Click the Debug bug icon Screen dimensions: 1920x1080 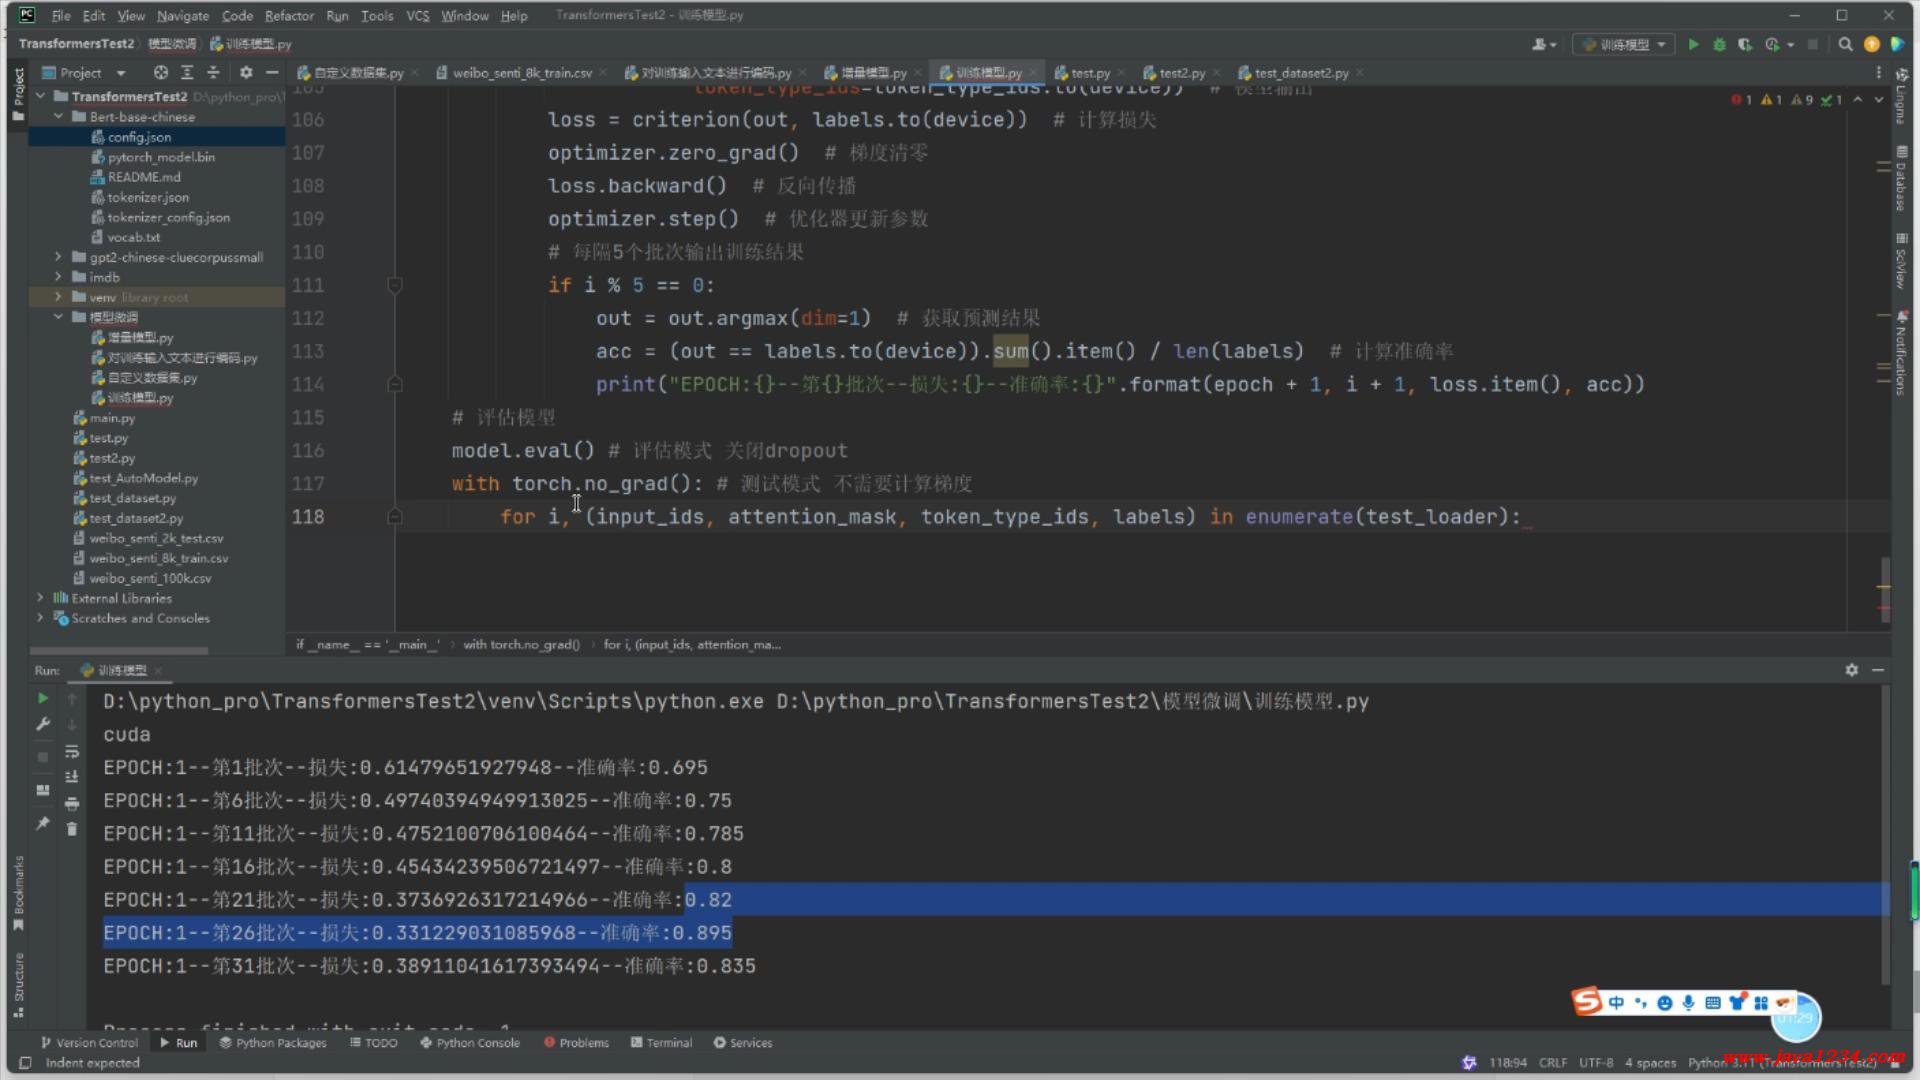(x=1719, y=44)
